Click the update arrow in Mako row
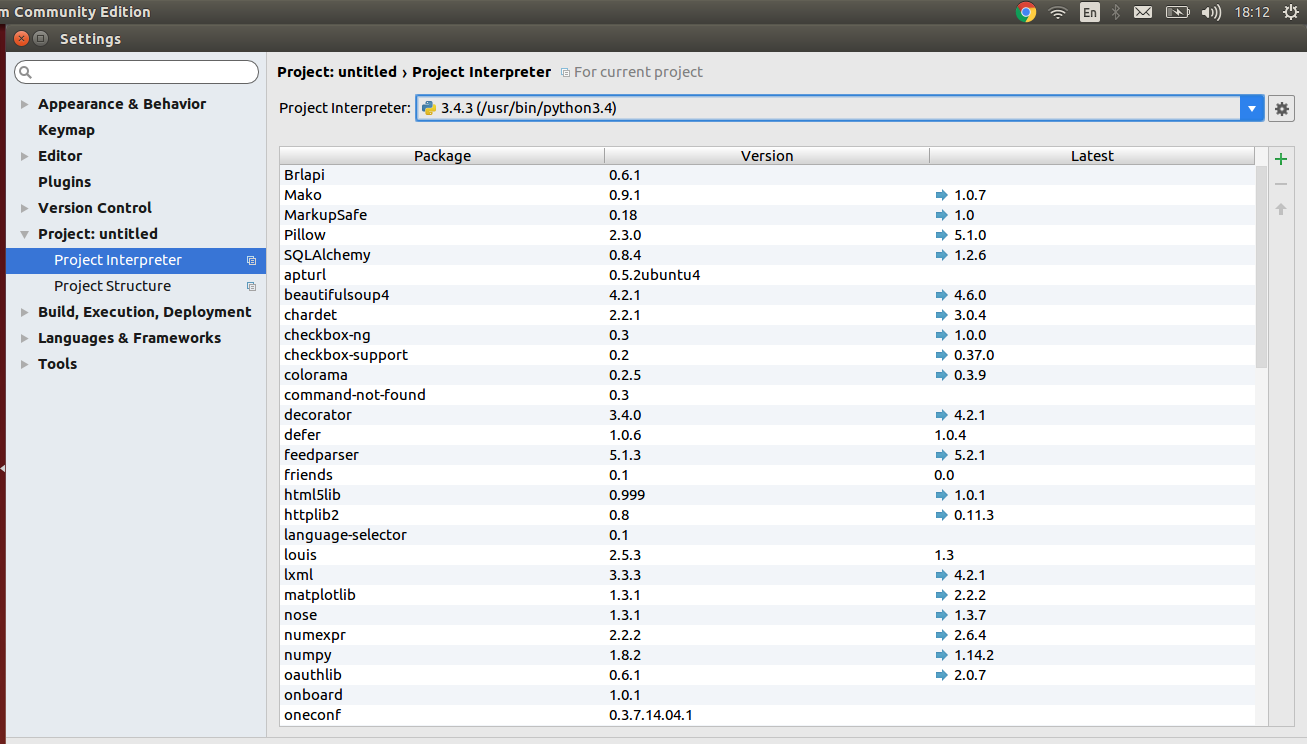Screen dimensions: 1307x744 [x=941, y=195]
